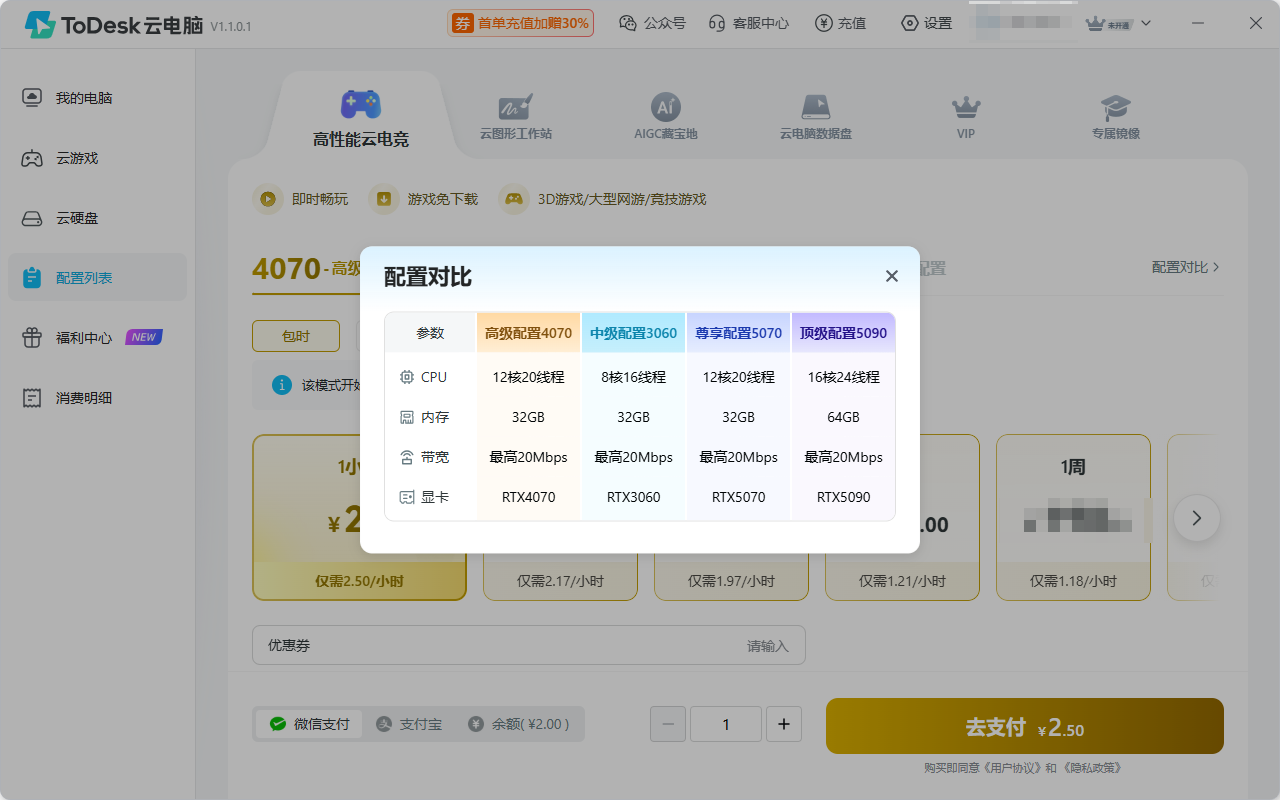Viewport: 1280px width, 800px height.
Task: Open the 《隐私政策》 link
Action: (1091, 768)
